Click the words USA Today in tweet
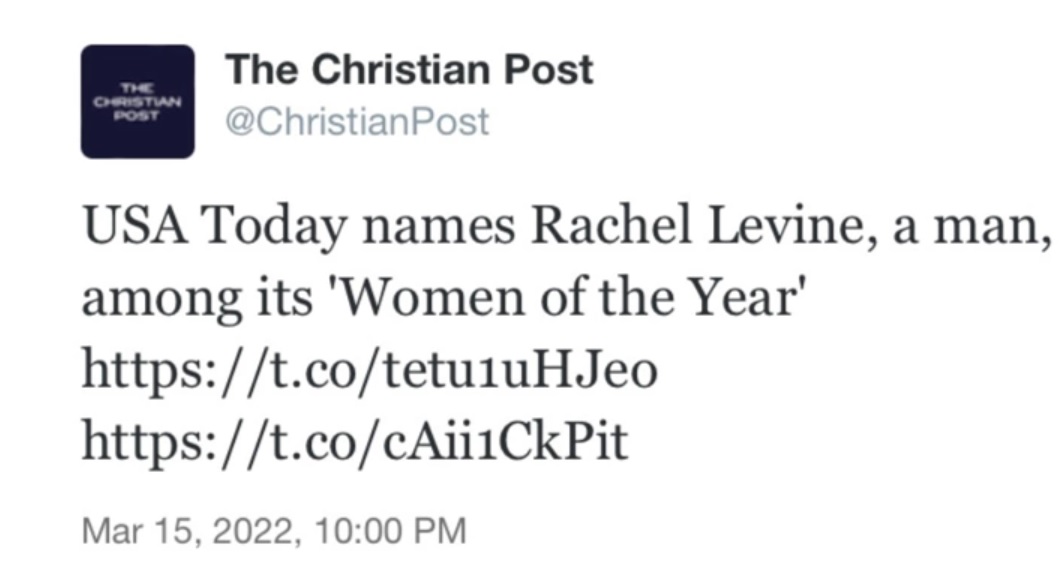This screenshot has width=1059, height=573. pos(215,226)
